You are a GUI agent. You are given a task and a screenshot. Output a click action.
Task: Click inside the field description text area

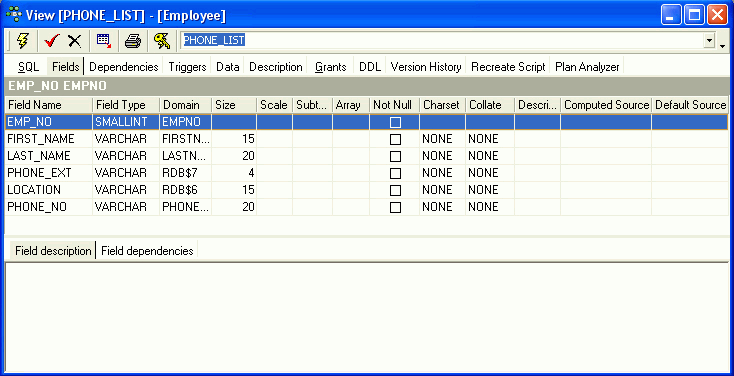tap(367, 316)
